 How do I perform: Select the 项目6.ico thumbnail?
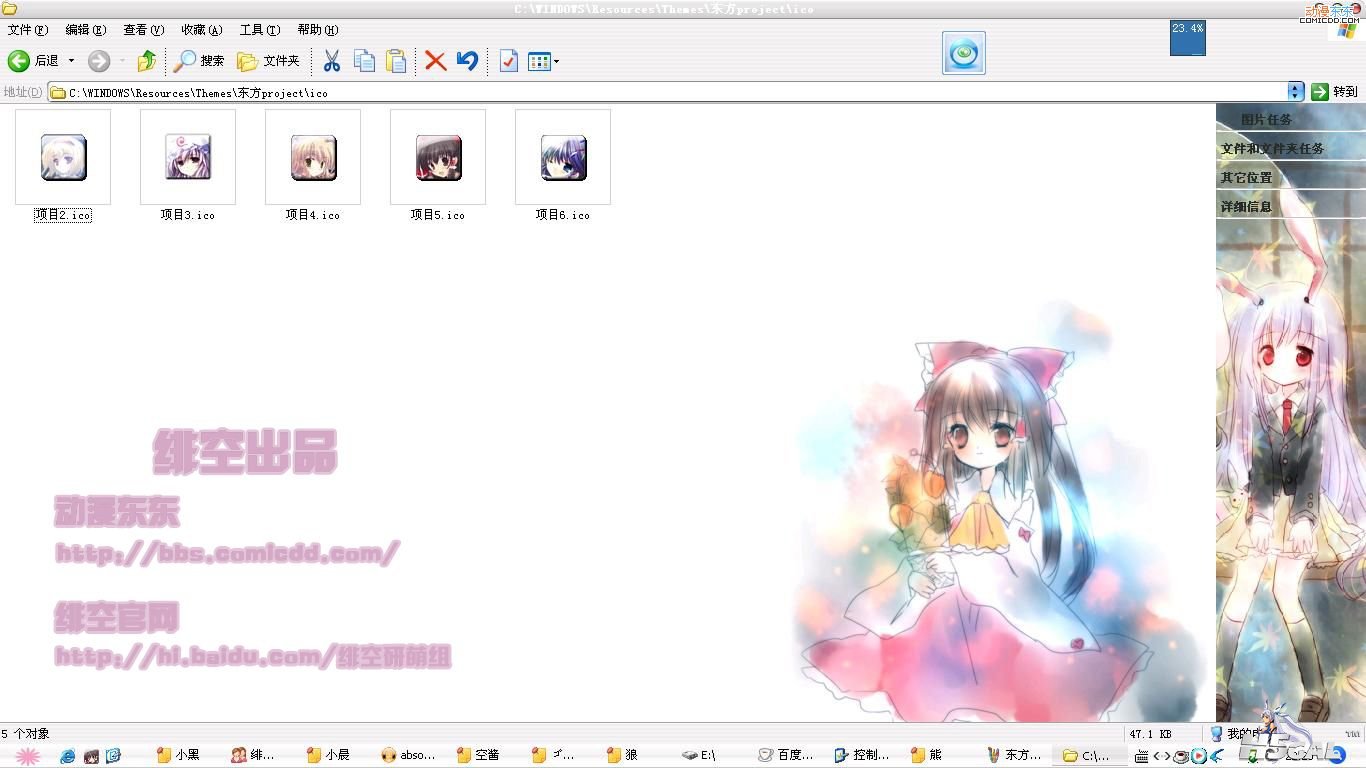[x=563, y=157]
